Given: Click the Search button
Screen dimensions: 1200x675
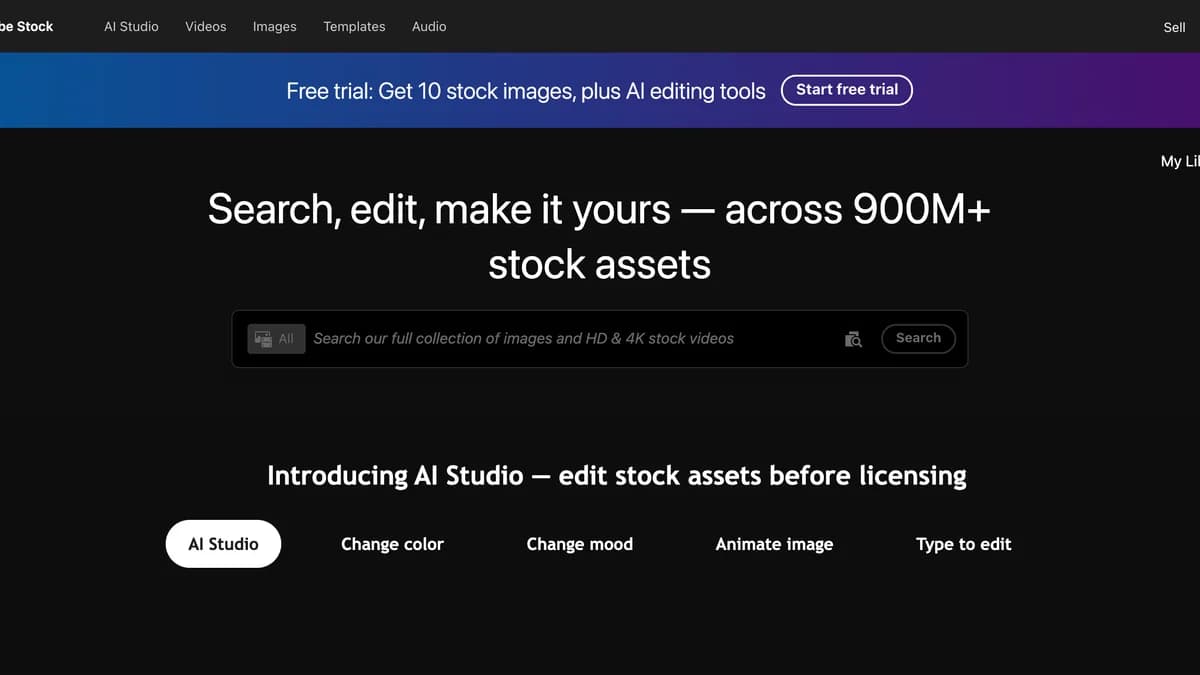Looking at the screenshot, I should [x=918, y=339].
